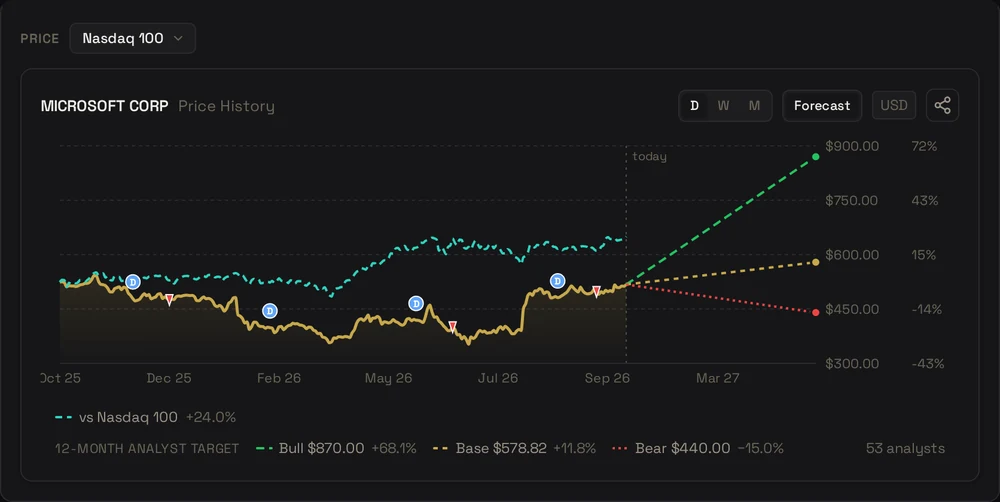The width and height of the screenshot is (1000, 502).
Task: Click the $450.00 price axis label
Action: 852,309
